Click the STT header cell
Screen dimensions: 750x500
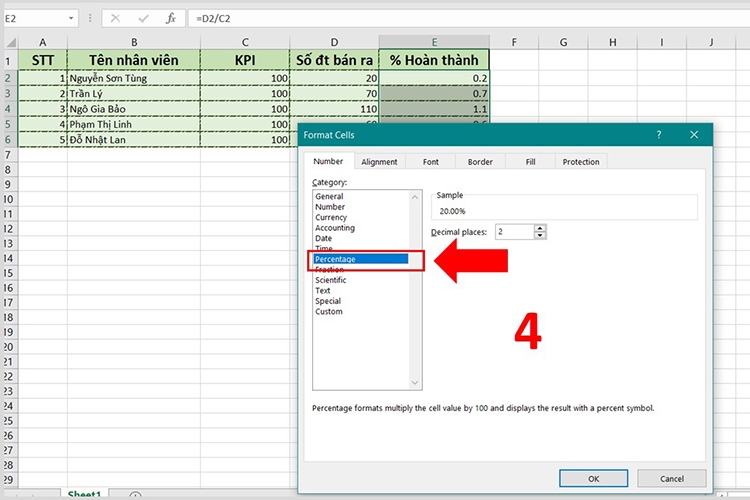click(x=43, y=60)
